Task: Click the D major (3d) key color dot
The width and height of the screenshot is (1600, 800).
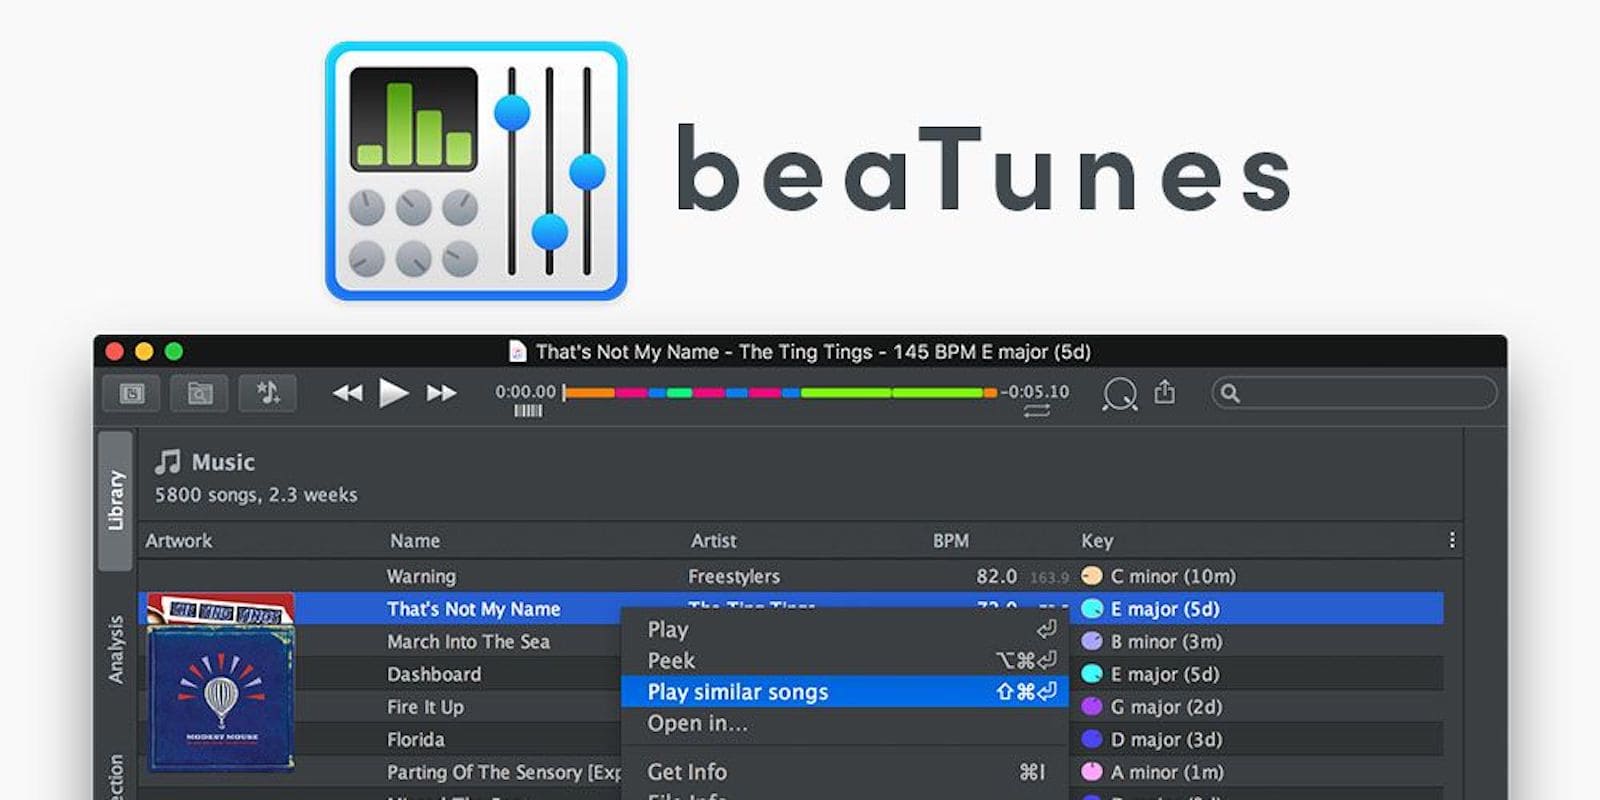Action: pyautogui.click(x=1092, y=739)
